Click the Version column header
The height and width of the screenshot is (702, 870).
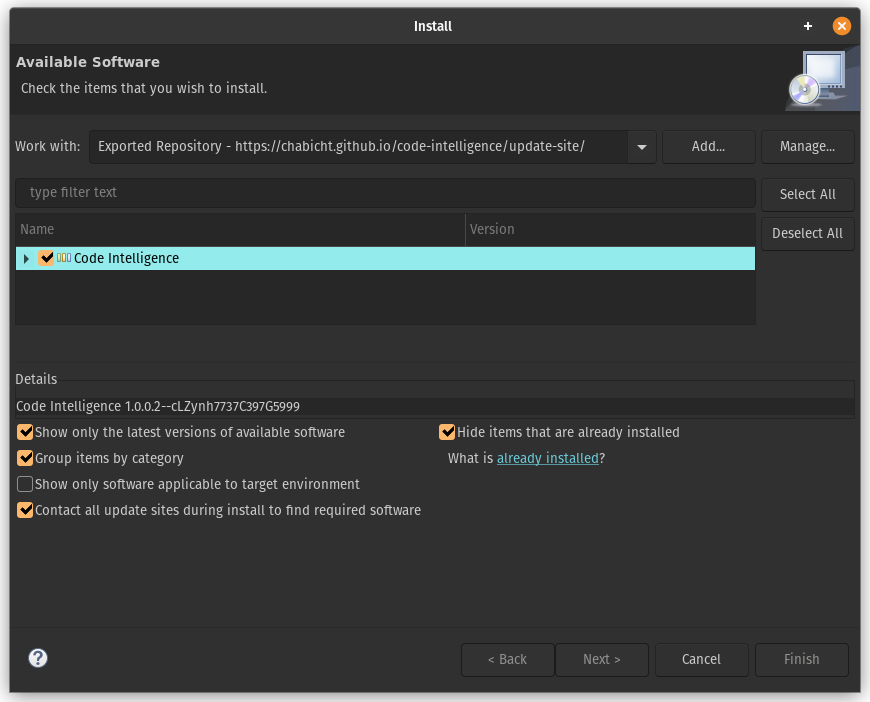[x=610, y=229]
